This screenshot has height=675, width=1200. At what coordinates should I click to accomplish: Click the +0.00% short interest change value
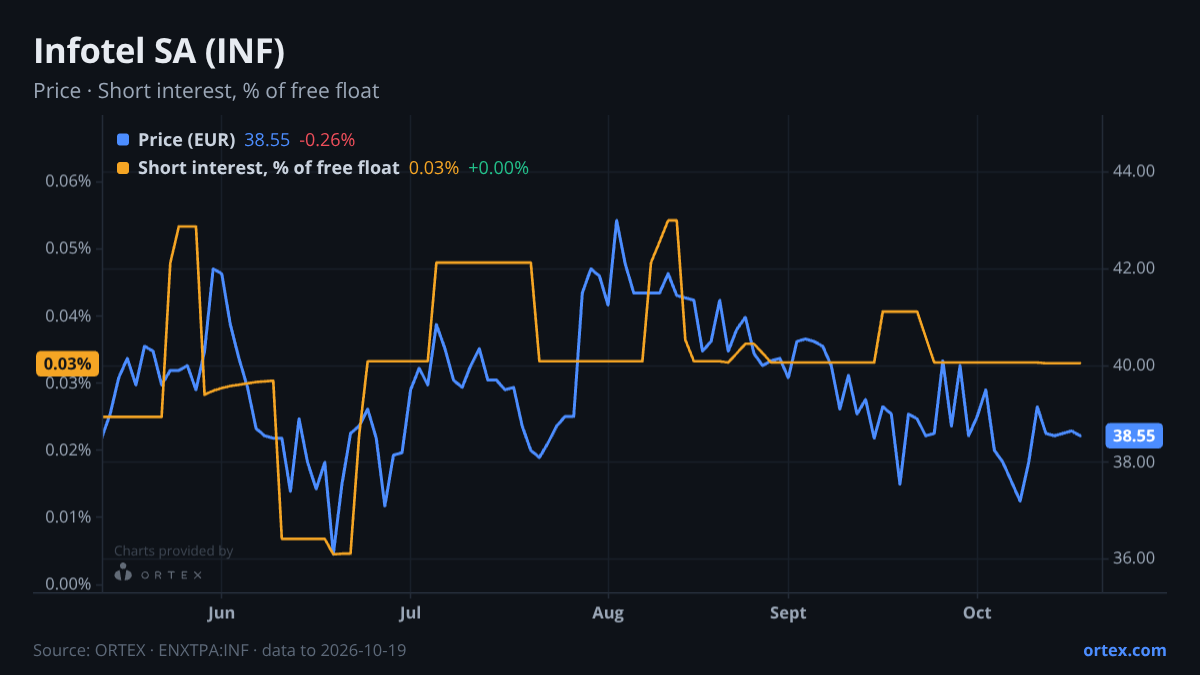(x=498, y=168)
